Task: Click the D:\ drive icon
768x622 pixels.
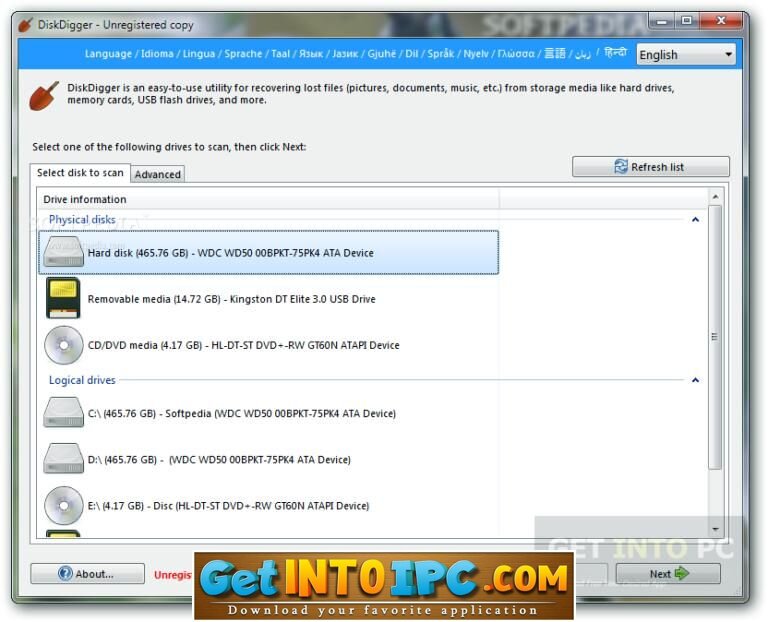Action: click(x=63, y=458)
